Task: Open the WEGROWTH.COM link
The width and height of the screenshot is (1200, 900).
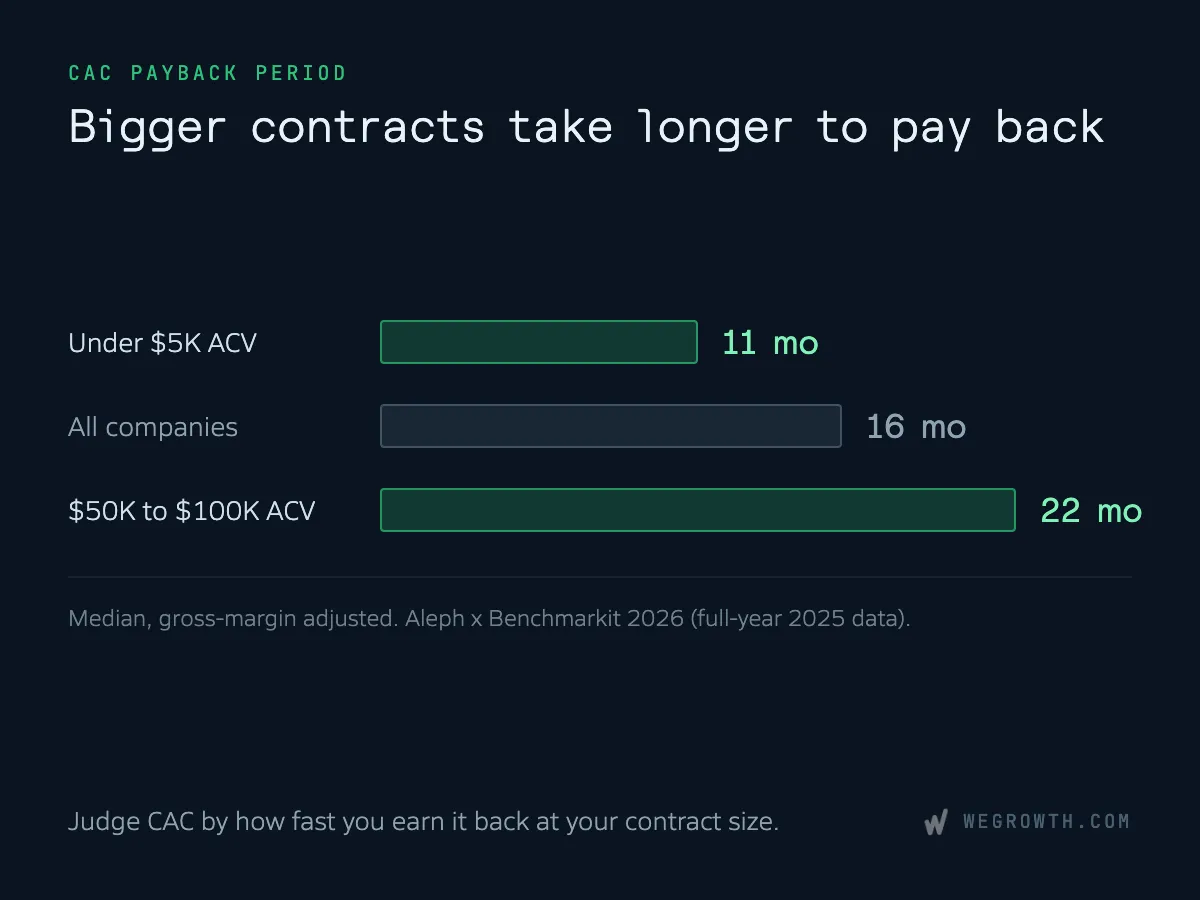Action: pyautogui.click(x=1046, y=822)
